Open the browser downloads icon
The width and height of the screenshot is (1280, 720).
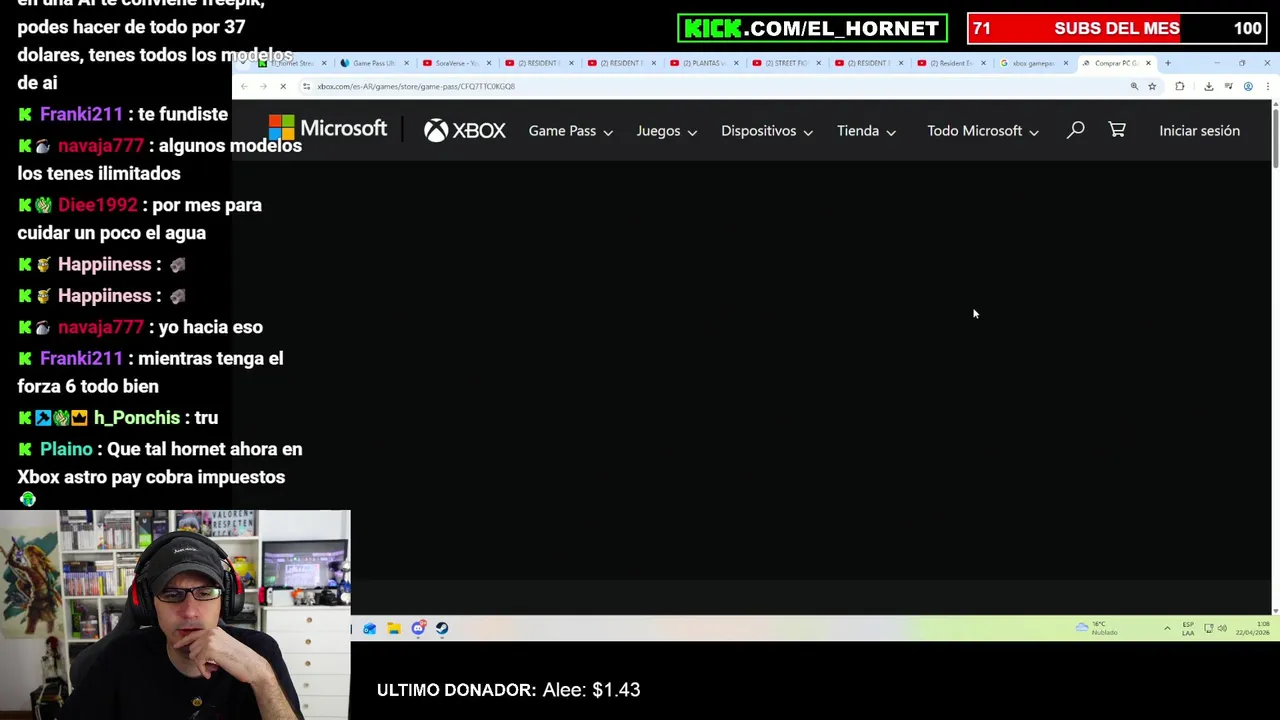pyautogui.click(x=1208, y=86)
